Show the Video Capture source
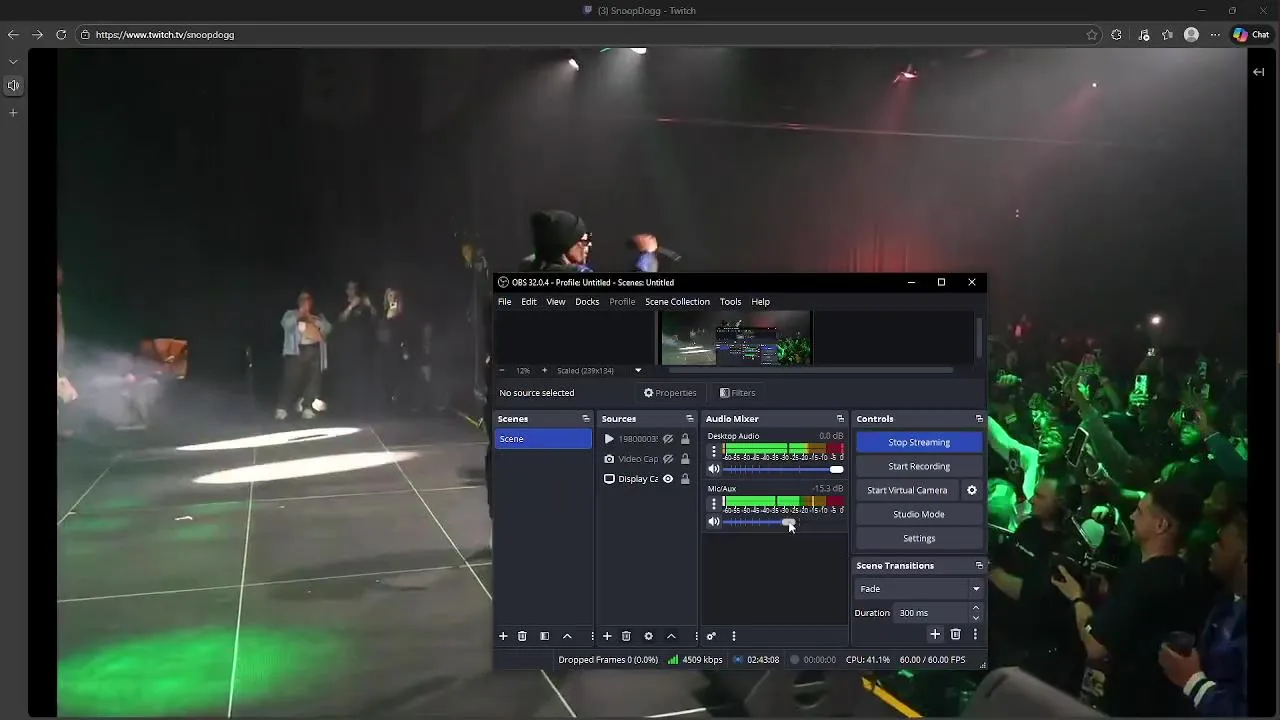 click(668, 459)
